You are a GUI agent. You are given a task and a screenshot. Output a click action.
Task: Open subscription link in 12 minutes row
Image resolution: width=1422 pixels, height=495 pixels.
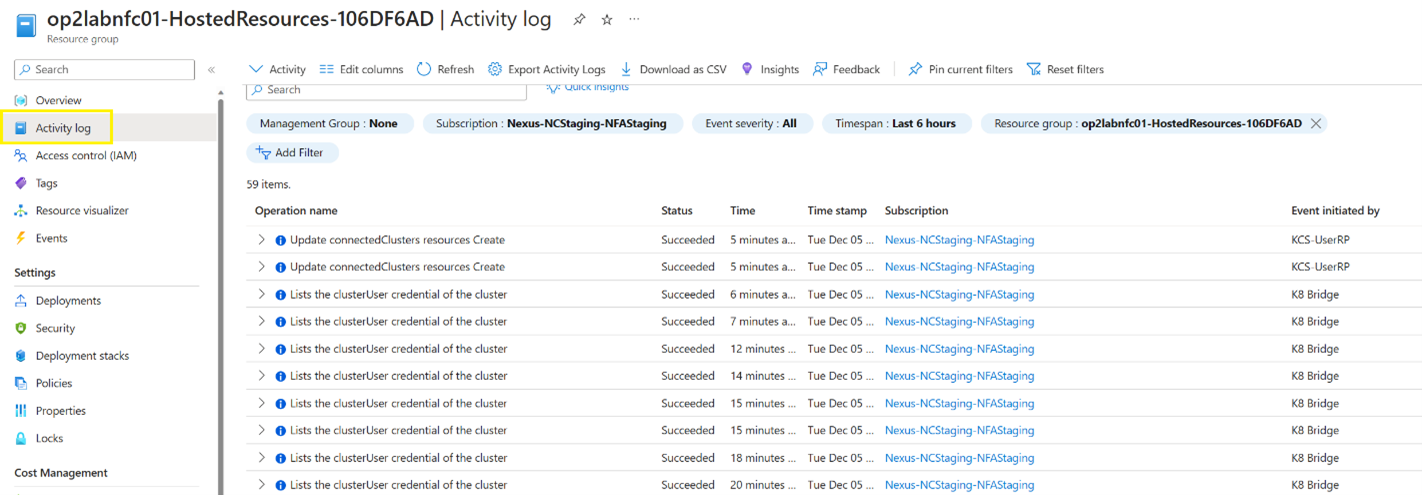pyautogui.click(x=959, y=349)
